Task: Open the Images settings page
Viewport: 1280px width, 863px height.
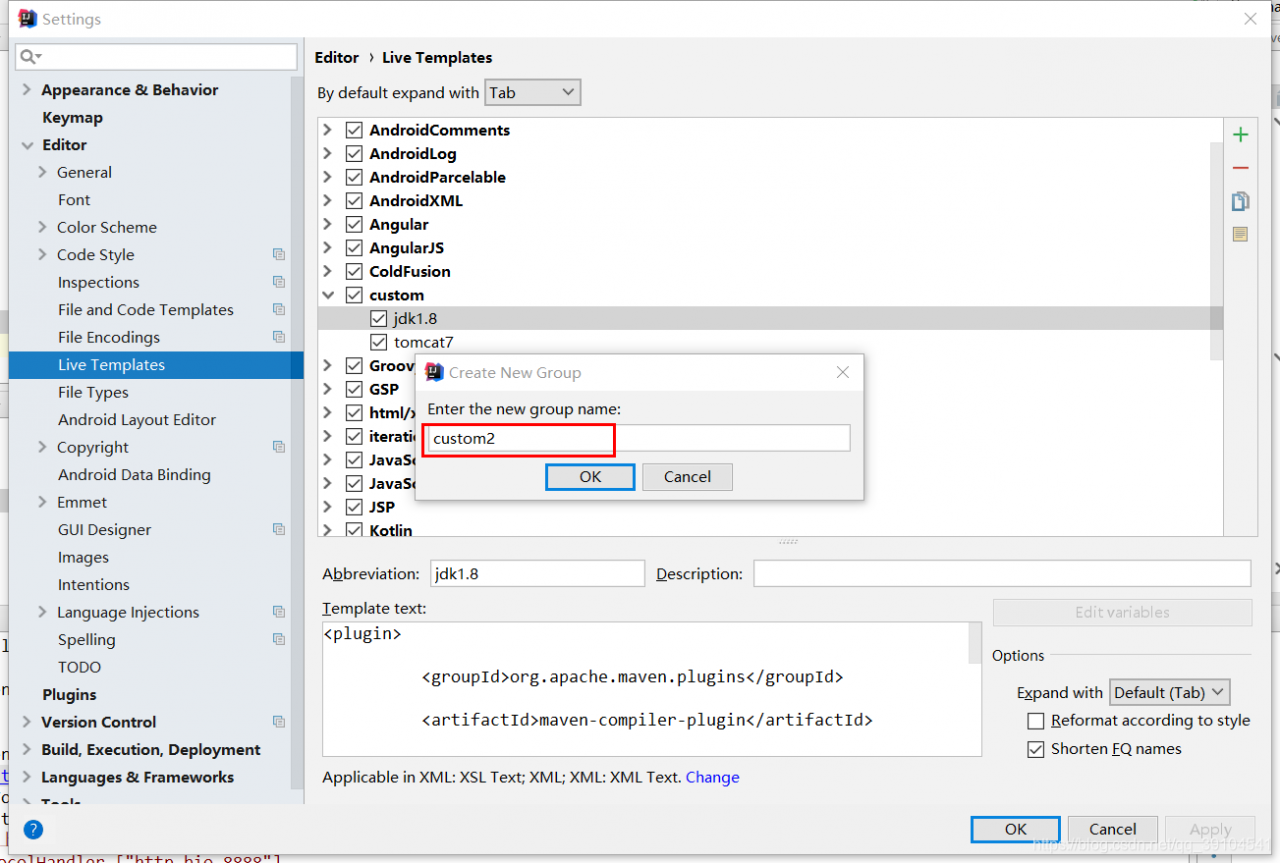Action: (x=83, y=557)
